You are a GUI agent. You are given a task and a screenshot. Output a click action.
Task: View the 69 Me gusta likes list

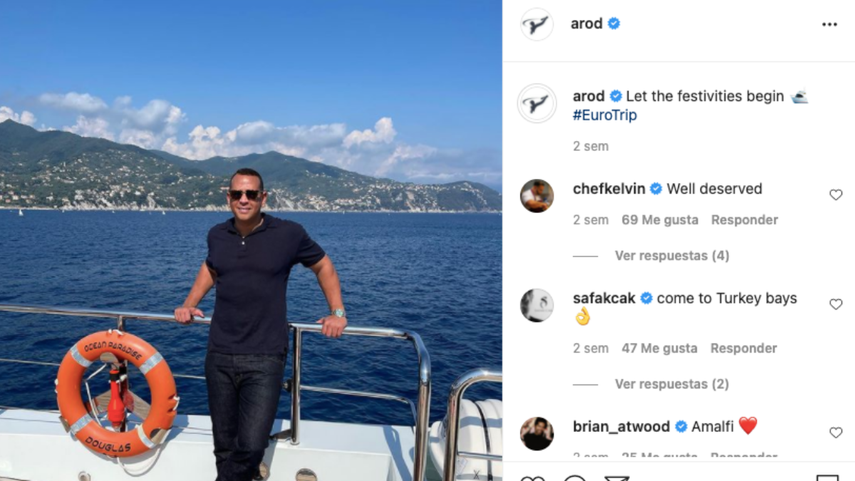(x=659, y=220)
